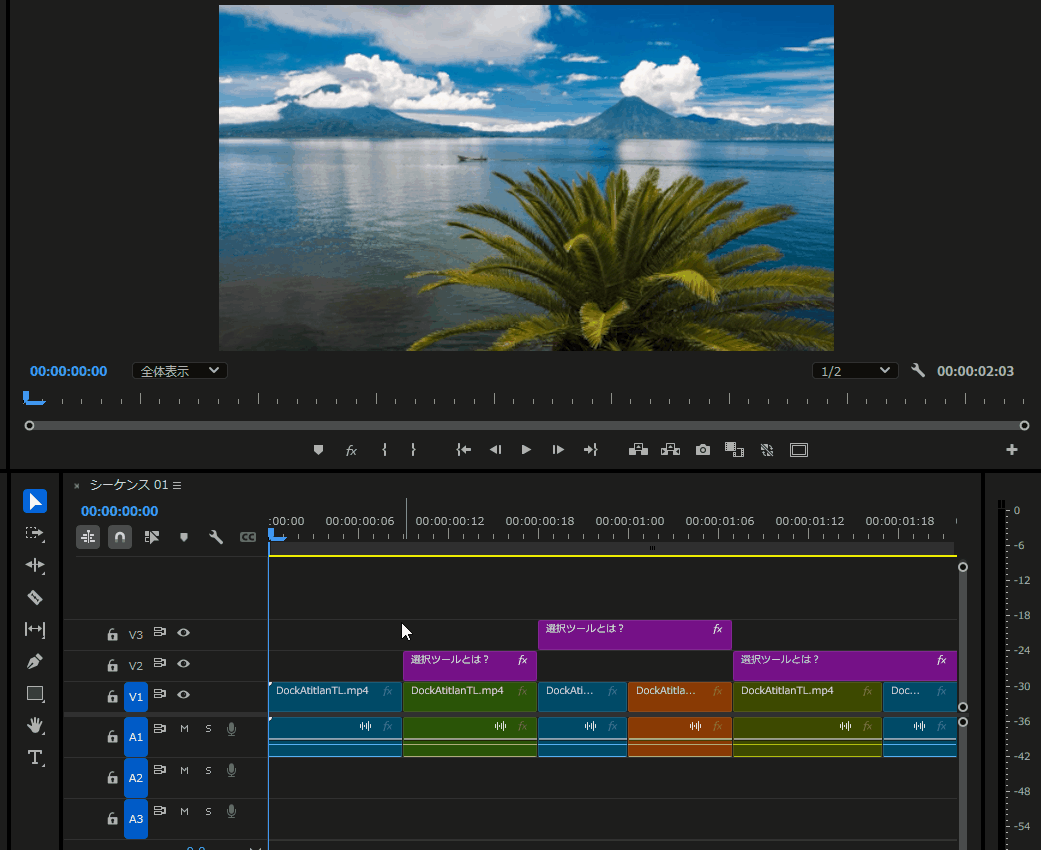Select the Track Select Forward tool
Image resolution: width=1041 pixels, height=850 pixels.
point(35,534)
